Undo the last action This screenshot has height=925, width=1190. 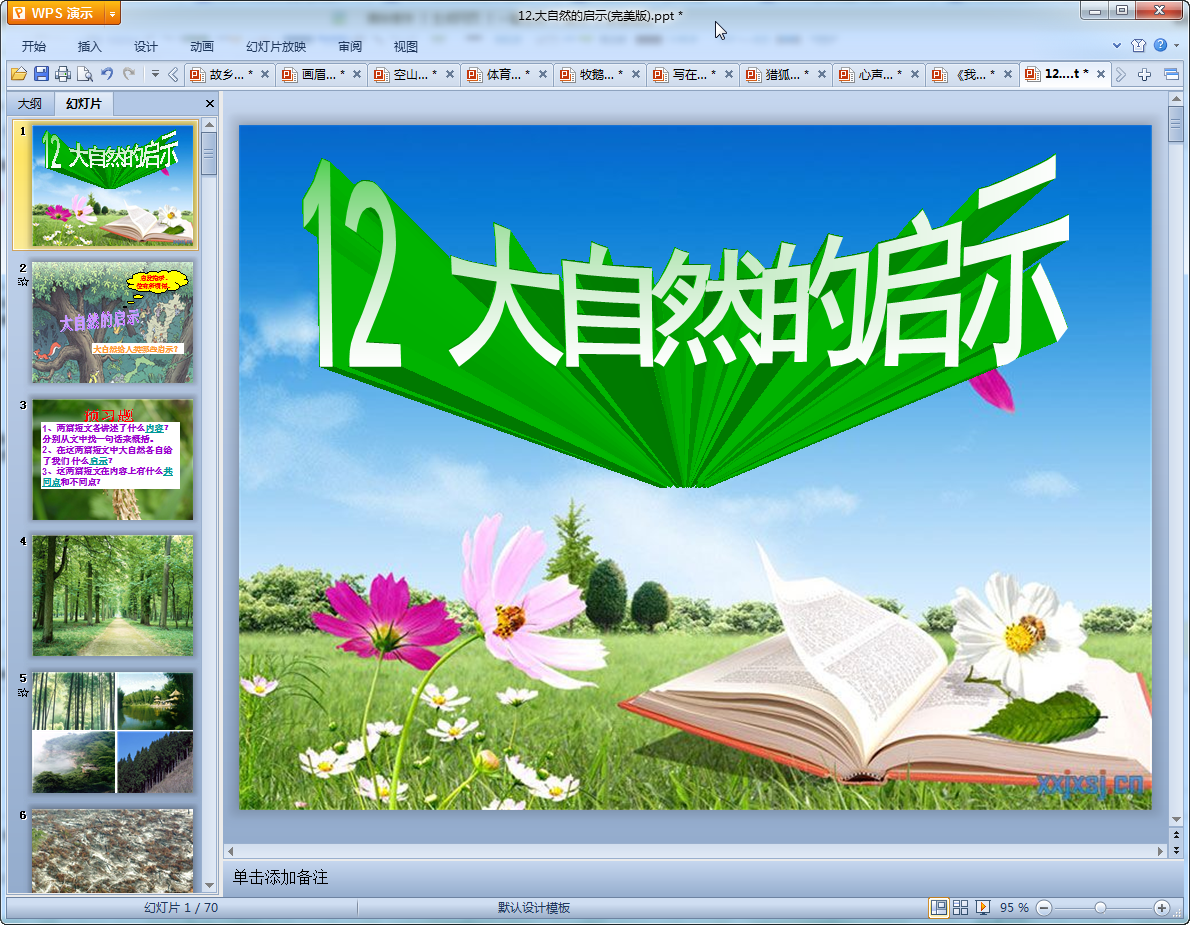click(107, 74)
